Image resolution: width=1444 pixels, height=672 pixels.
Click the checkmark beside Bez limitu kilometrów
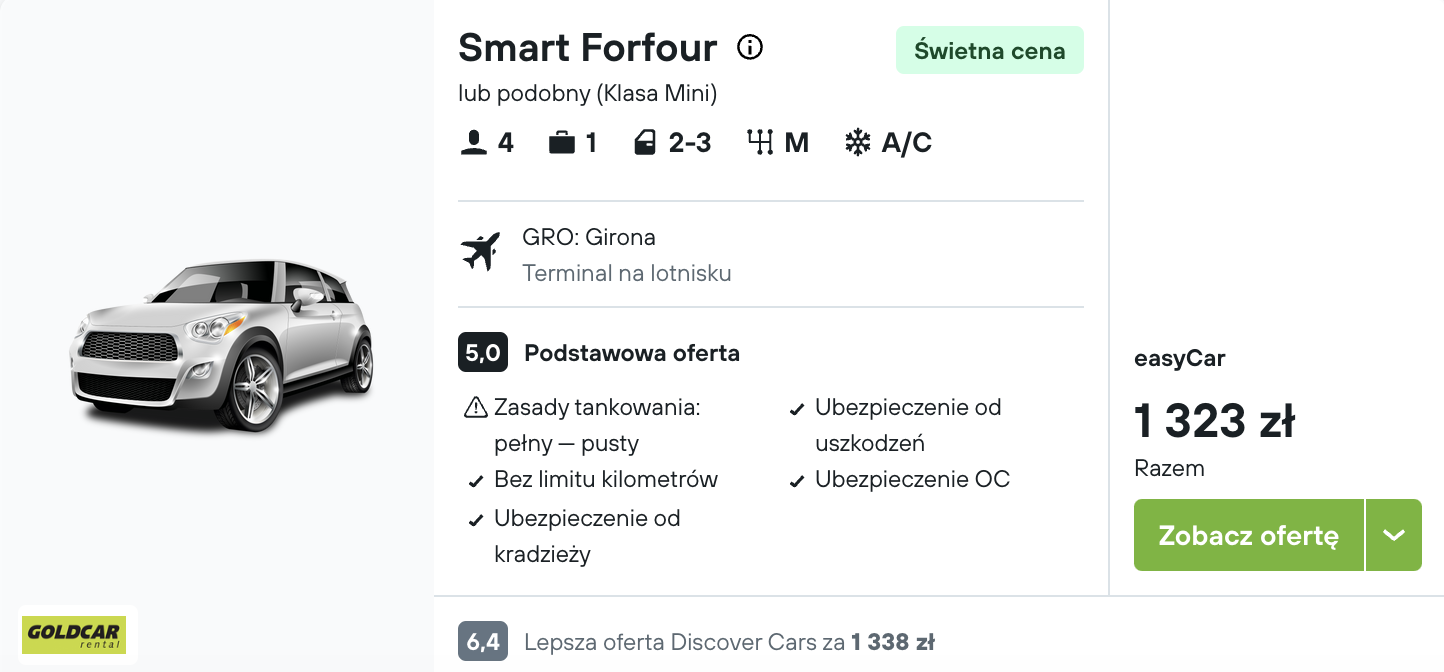[x=475, y=480]
